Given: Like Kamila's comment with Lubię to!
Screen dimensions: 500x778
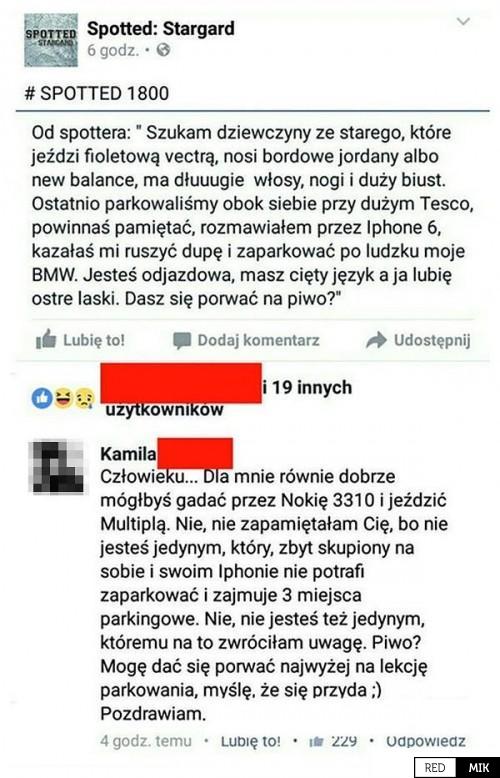Looking at the screenshot, I should click(x=250, y=741).
